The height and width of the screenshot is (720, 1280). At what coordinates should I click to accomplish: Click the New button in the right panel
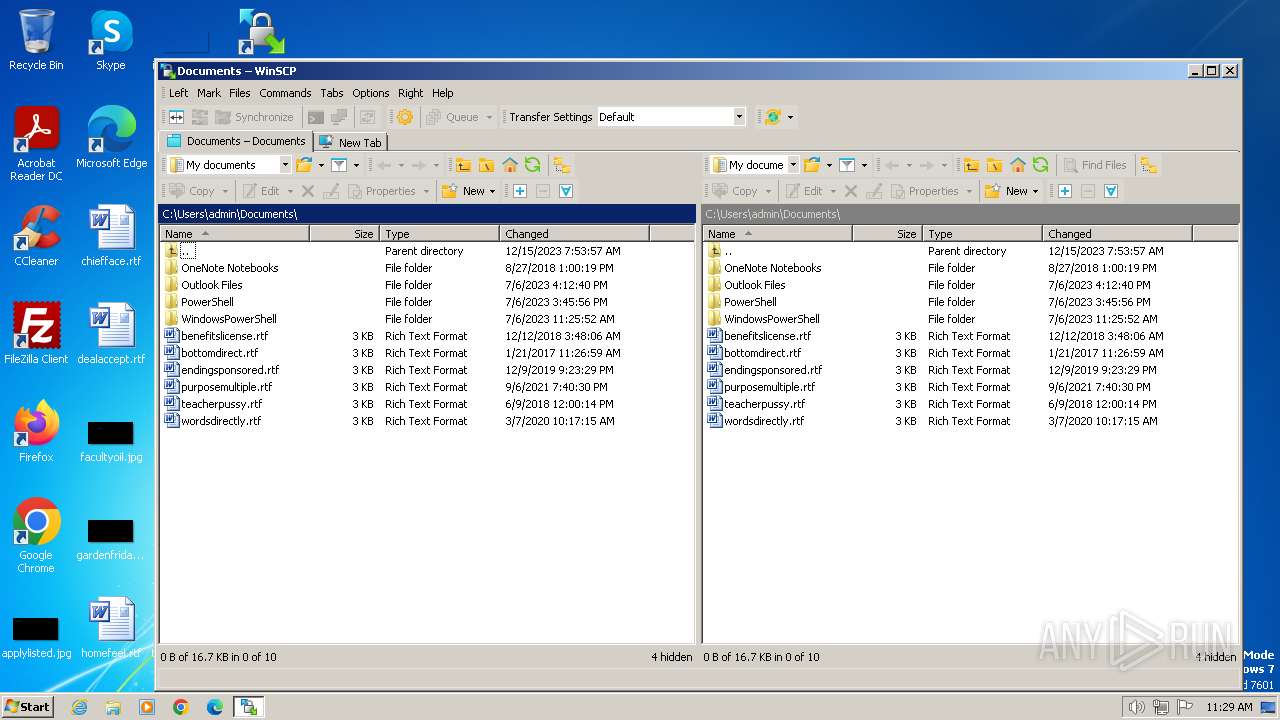pyautogui.click(x=1007, y=191)
